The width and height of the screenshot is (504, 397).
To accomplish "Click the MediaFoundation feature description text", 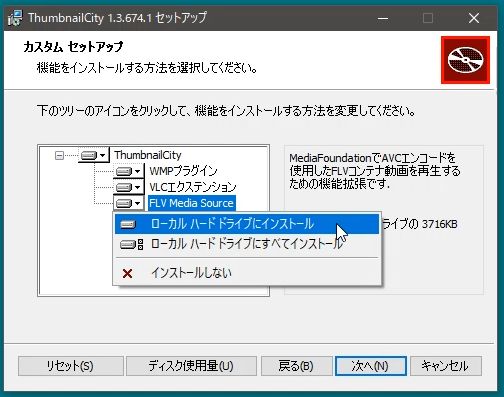I will 375,171.
